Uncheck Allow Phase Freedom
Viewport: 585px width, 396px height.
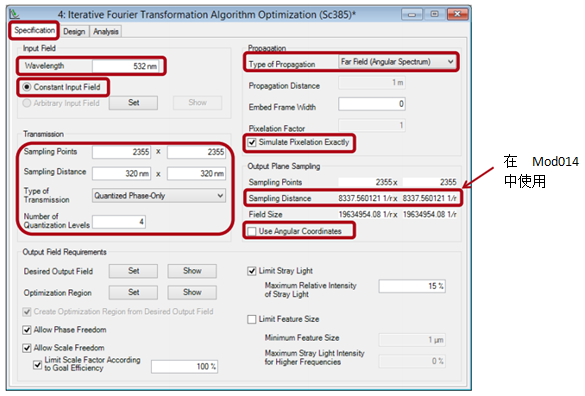click(x=27, y=330)
